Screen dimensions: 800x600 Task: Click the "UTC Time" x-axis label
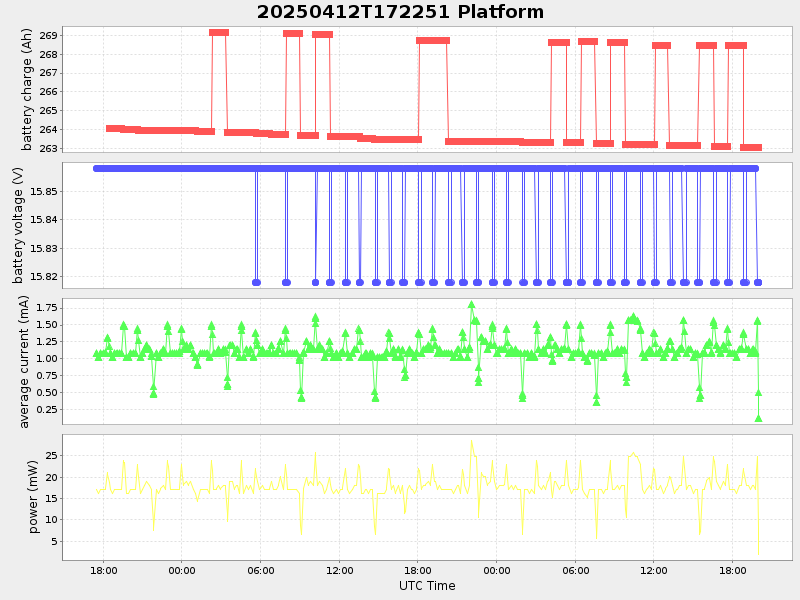(x=427, y=586)
